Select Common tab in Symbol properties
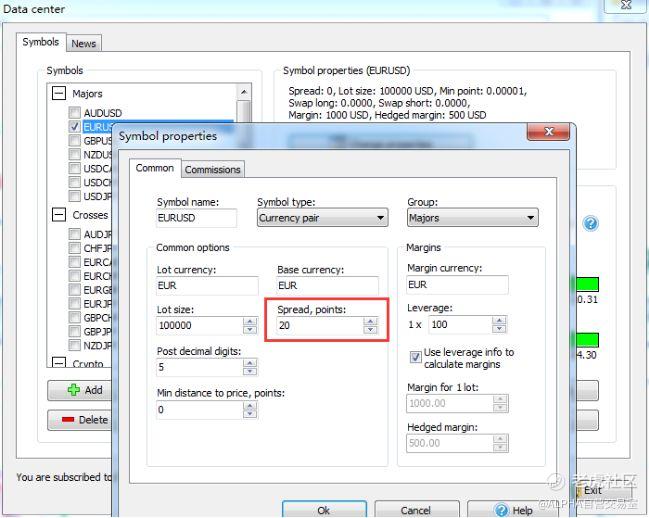 (155, 168)
